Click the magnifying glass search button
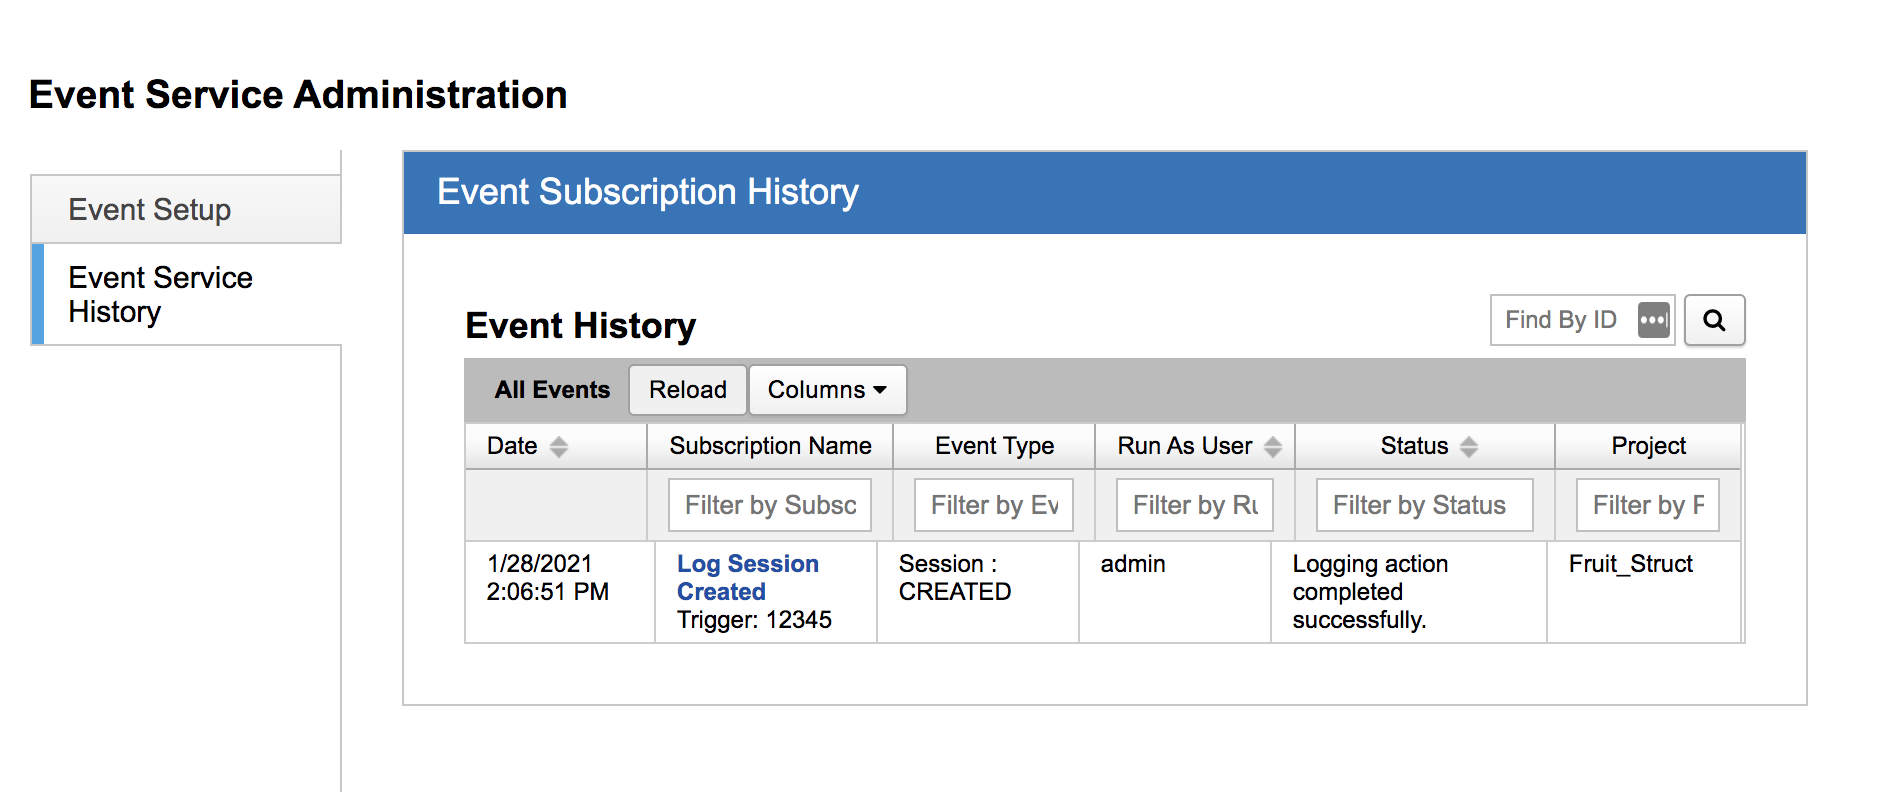 [1714, 320]
